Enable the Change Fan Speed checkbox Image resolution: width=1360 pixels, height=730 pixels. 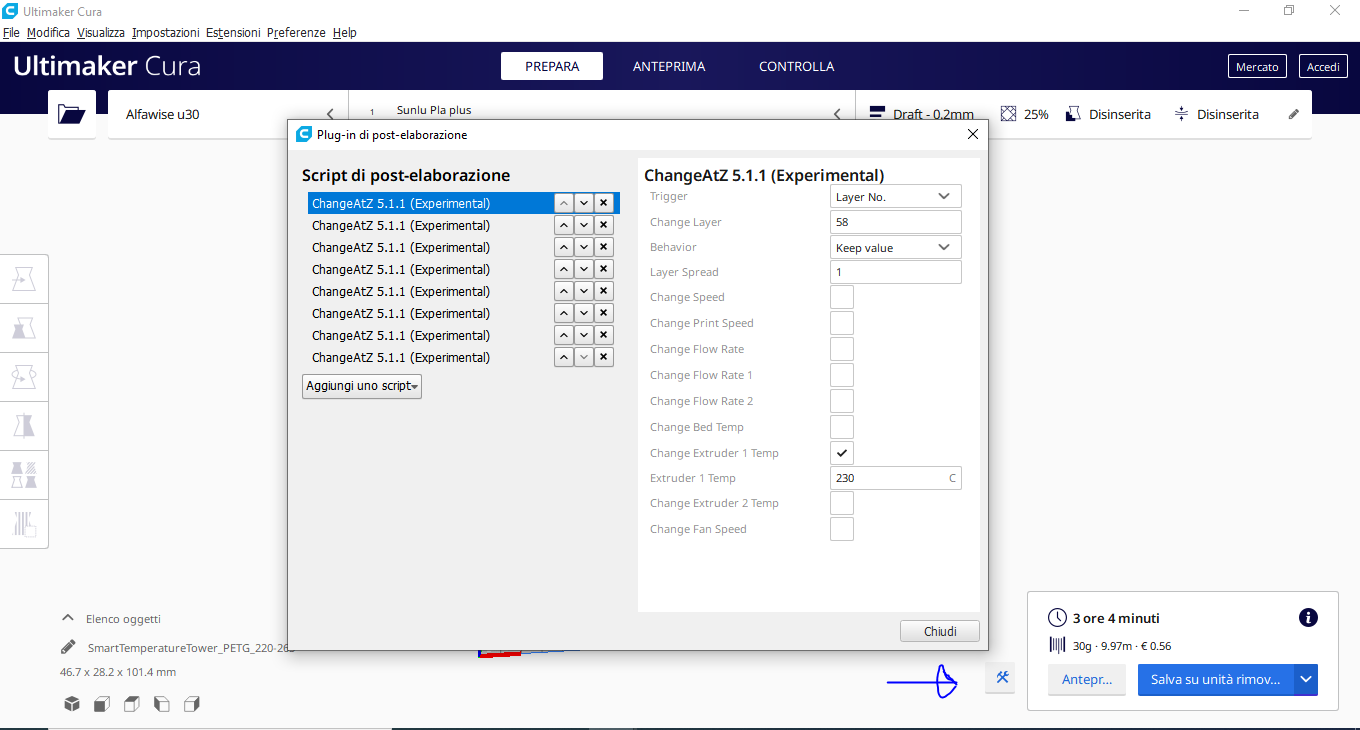pos(842,529)
